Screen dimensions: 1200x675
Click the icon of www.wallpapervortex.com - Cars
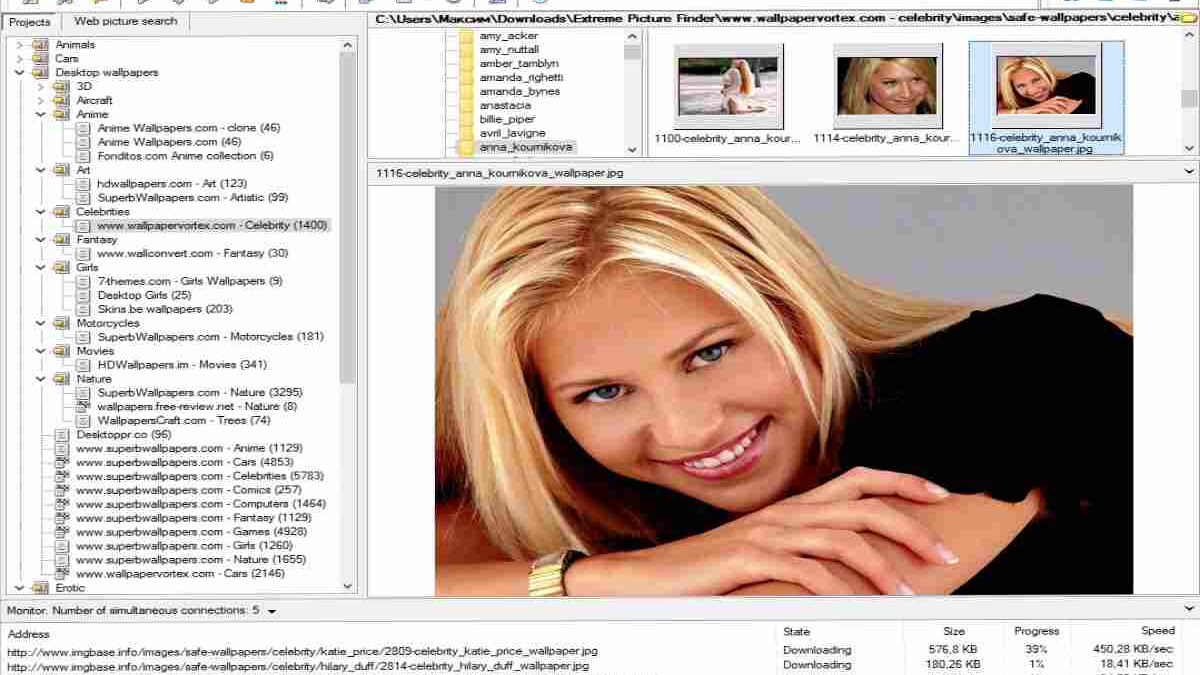tap(62, 574)
